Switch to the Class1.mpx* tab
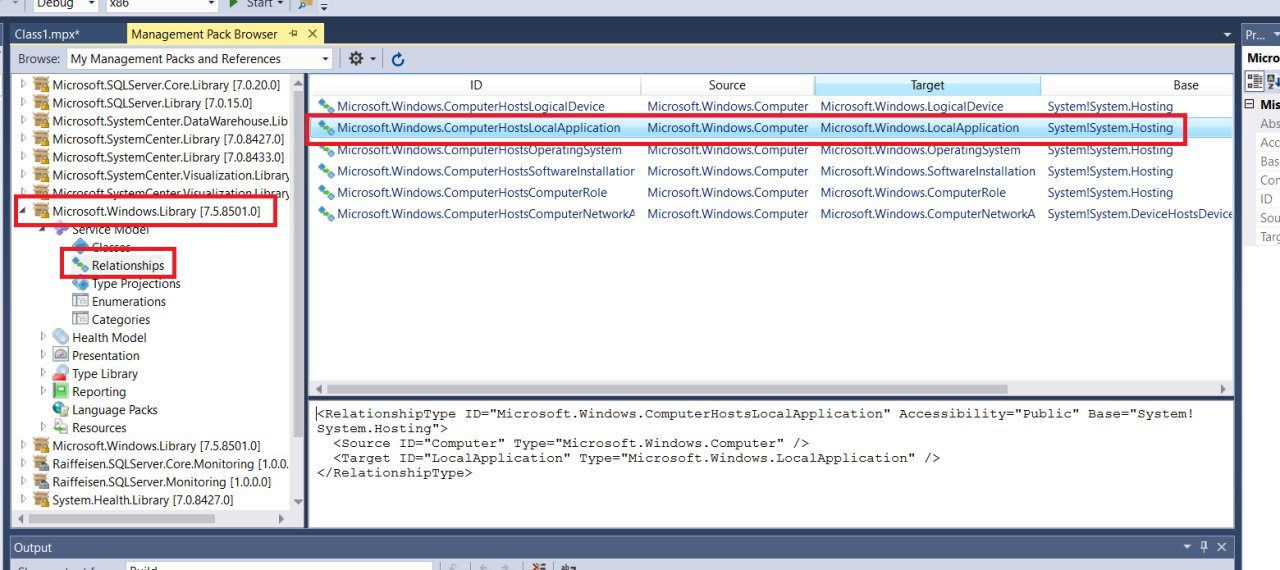The height and width of the screenshot is (570, 1280). [47, 34]
